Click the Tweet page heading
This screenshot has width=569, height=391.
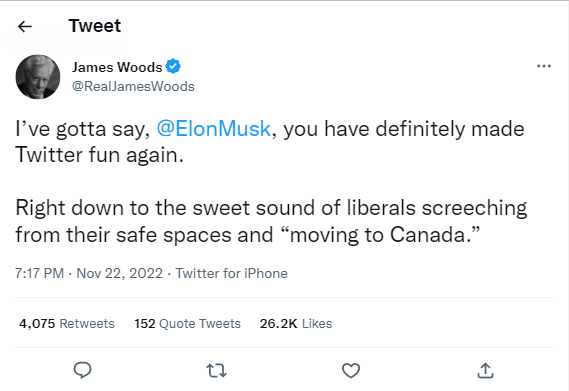click(95, 26)
